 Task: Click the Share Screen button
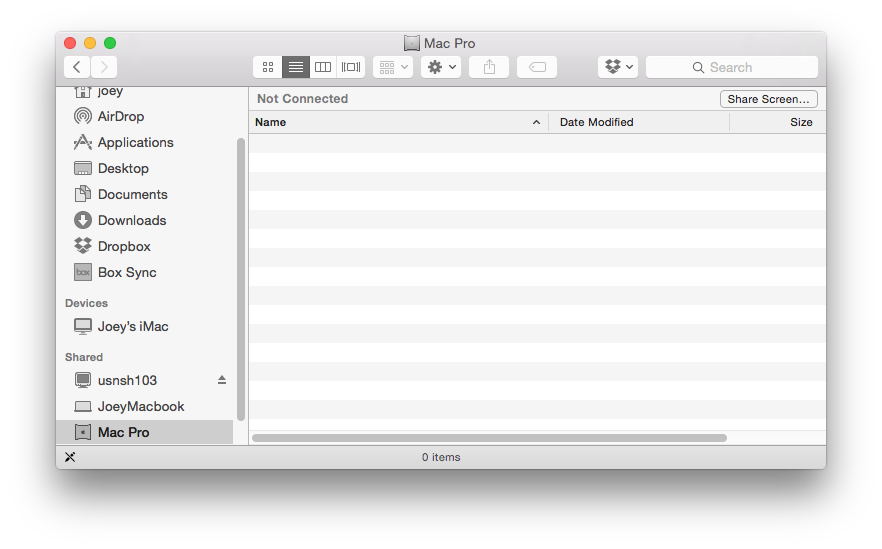(x=768, y=99)
